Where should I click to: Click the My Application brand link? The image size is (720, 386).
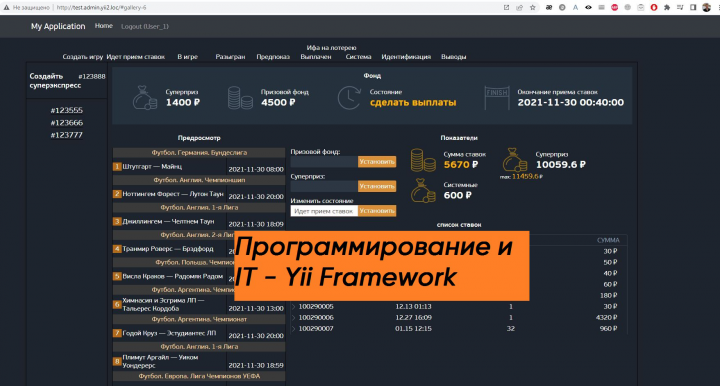pos(58,26)
